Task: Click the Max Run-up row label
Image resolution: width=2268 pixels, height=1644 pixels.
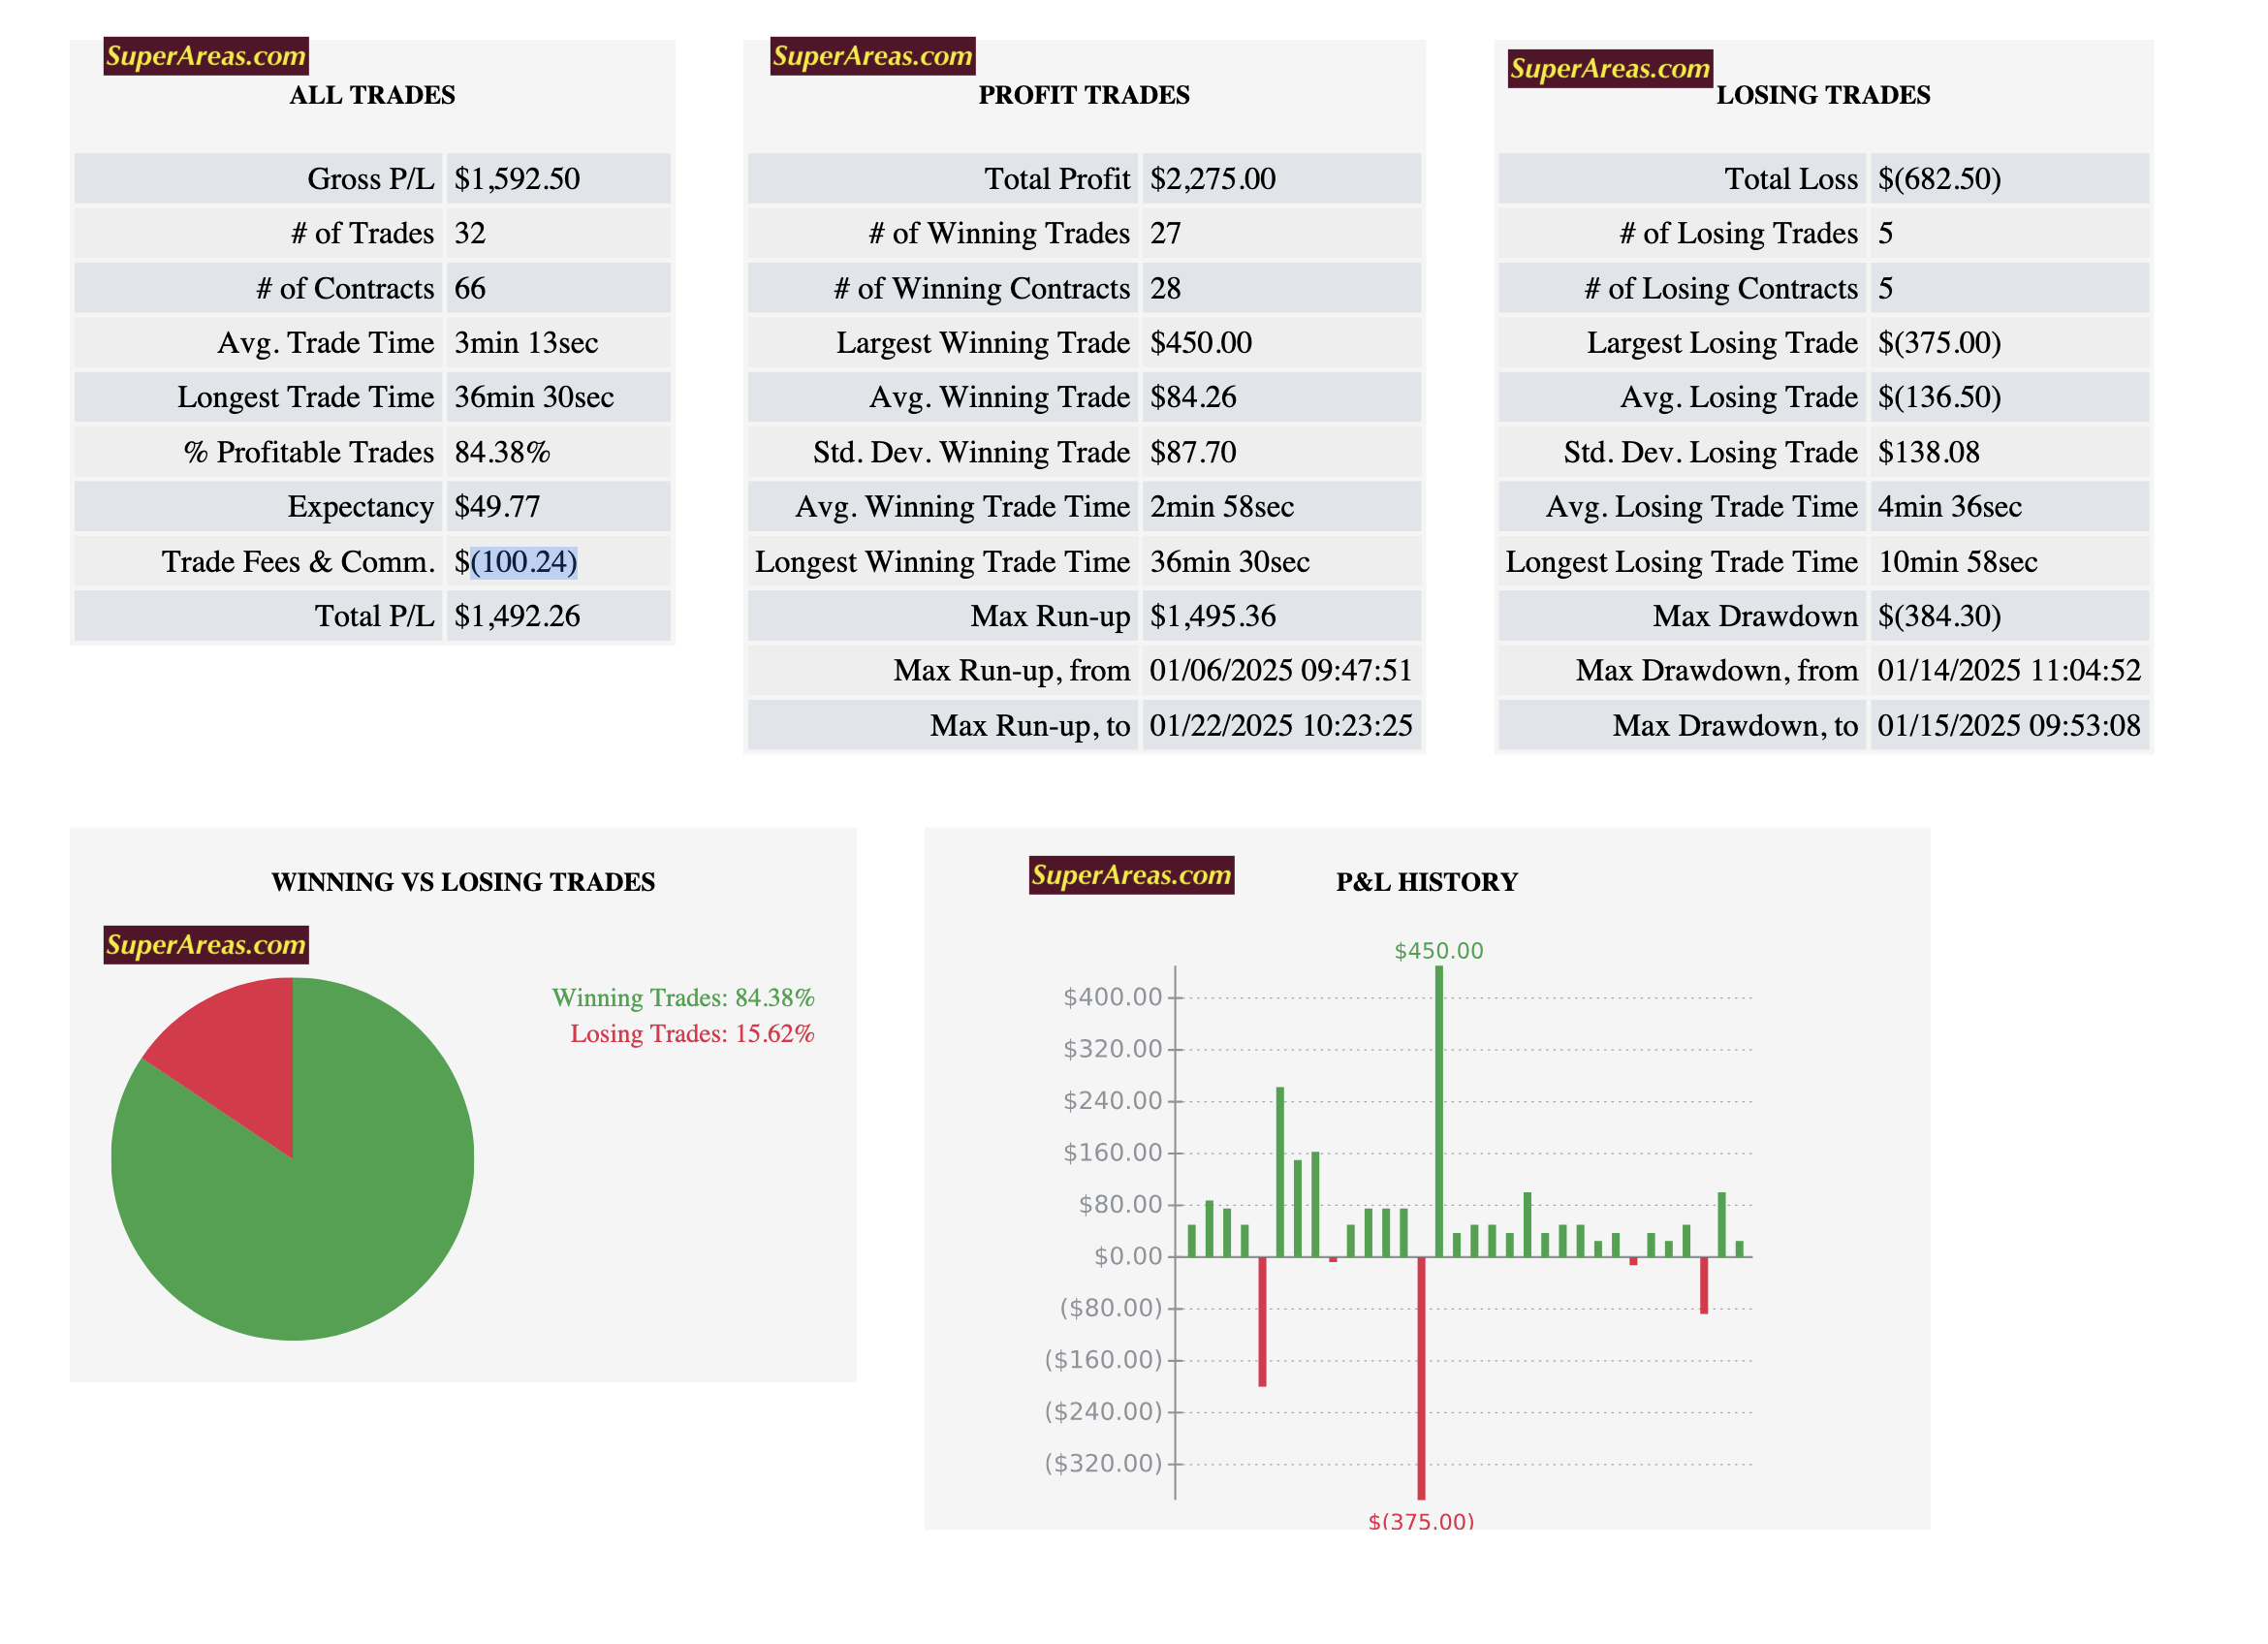Action: point(1050,616)
